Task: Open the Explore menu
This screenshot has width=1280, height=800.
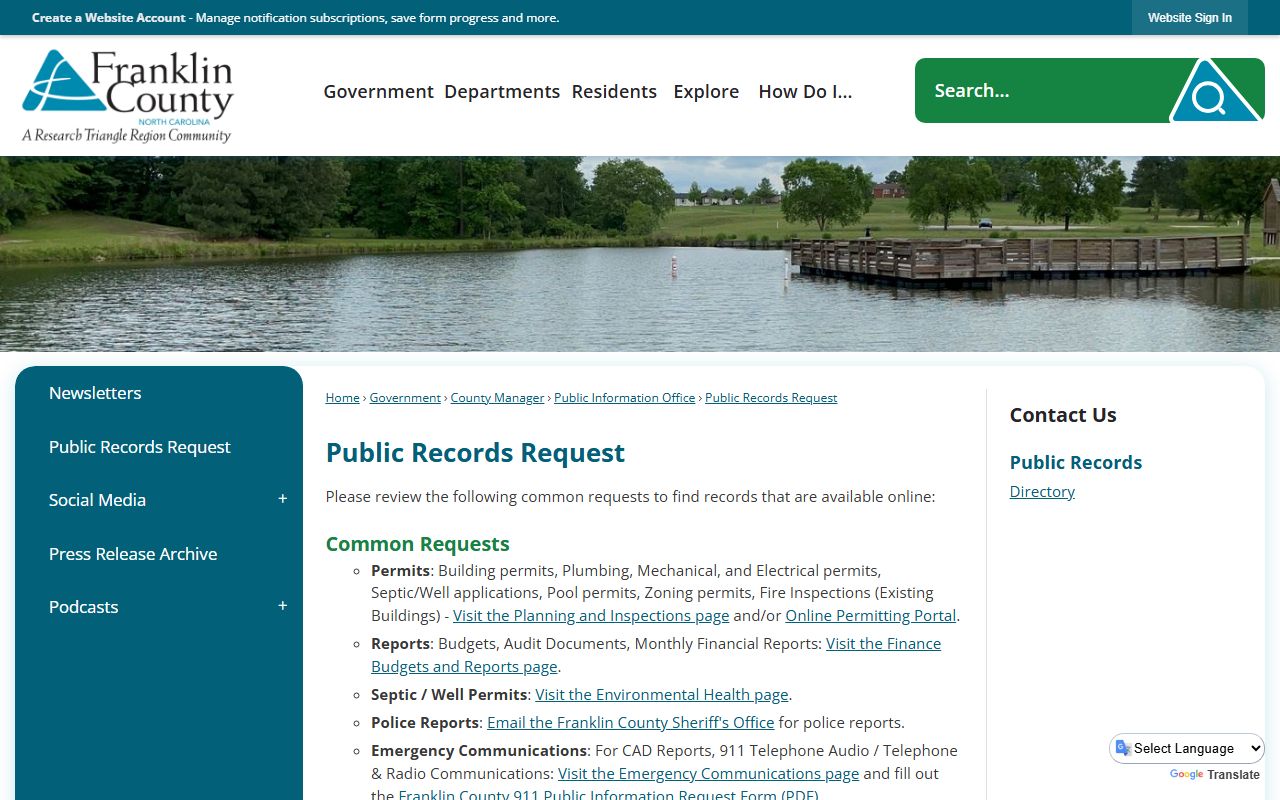Action: click(x=706, y=91)
